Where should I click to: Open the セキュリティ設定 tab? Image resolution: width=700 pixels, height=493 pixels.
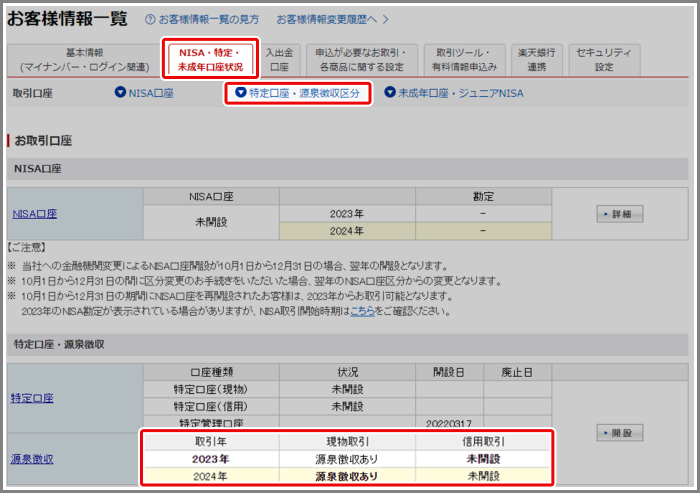coord(604,60)
